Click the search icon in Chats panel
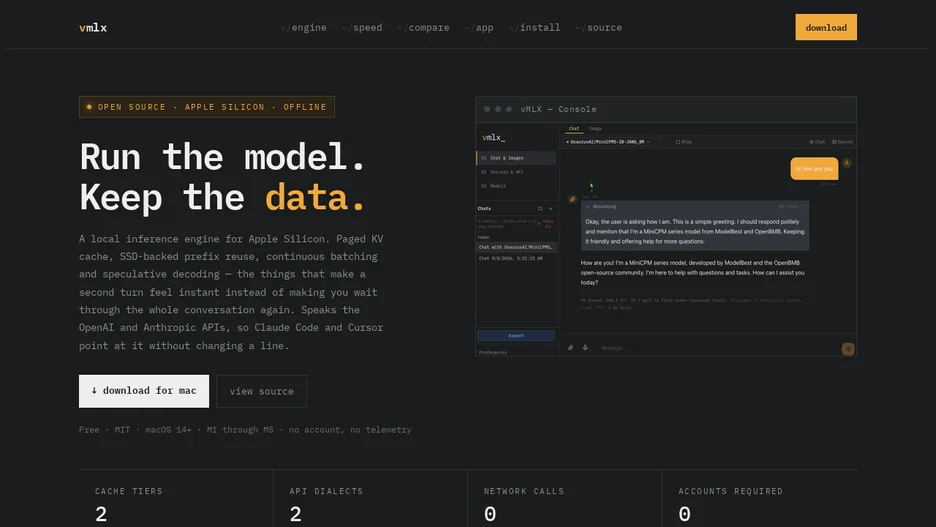936x527 pixels. [540, 209]
